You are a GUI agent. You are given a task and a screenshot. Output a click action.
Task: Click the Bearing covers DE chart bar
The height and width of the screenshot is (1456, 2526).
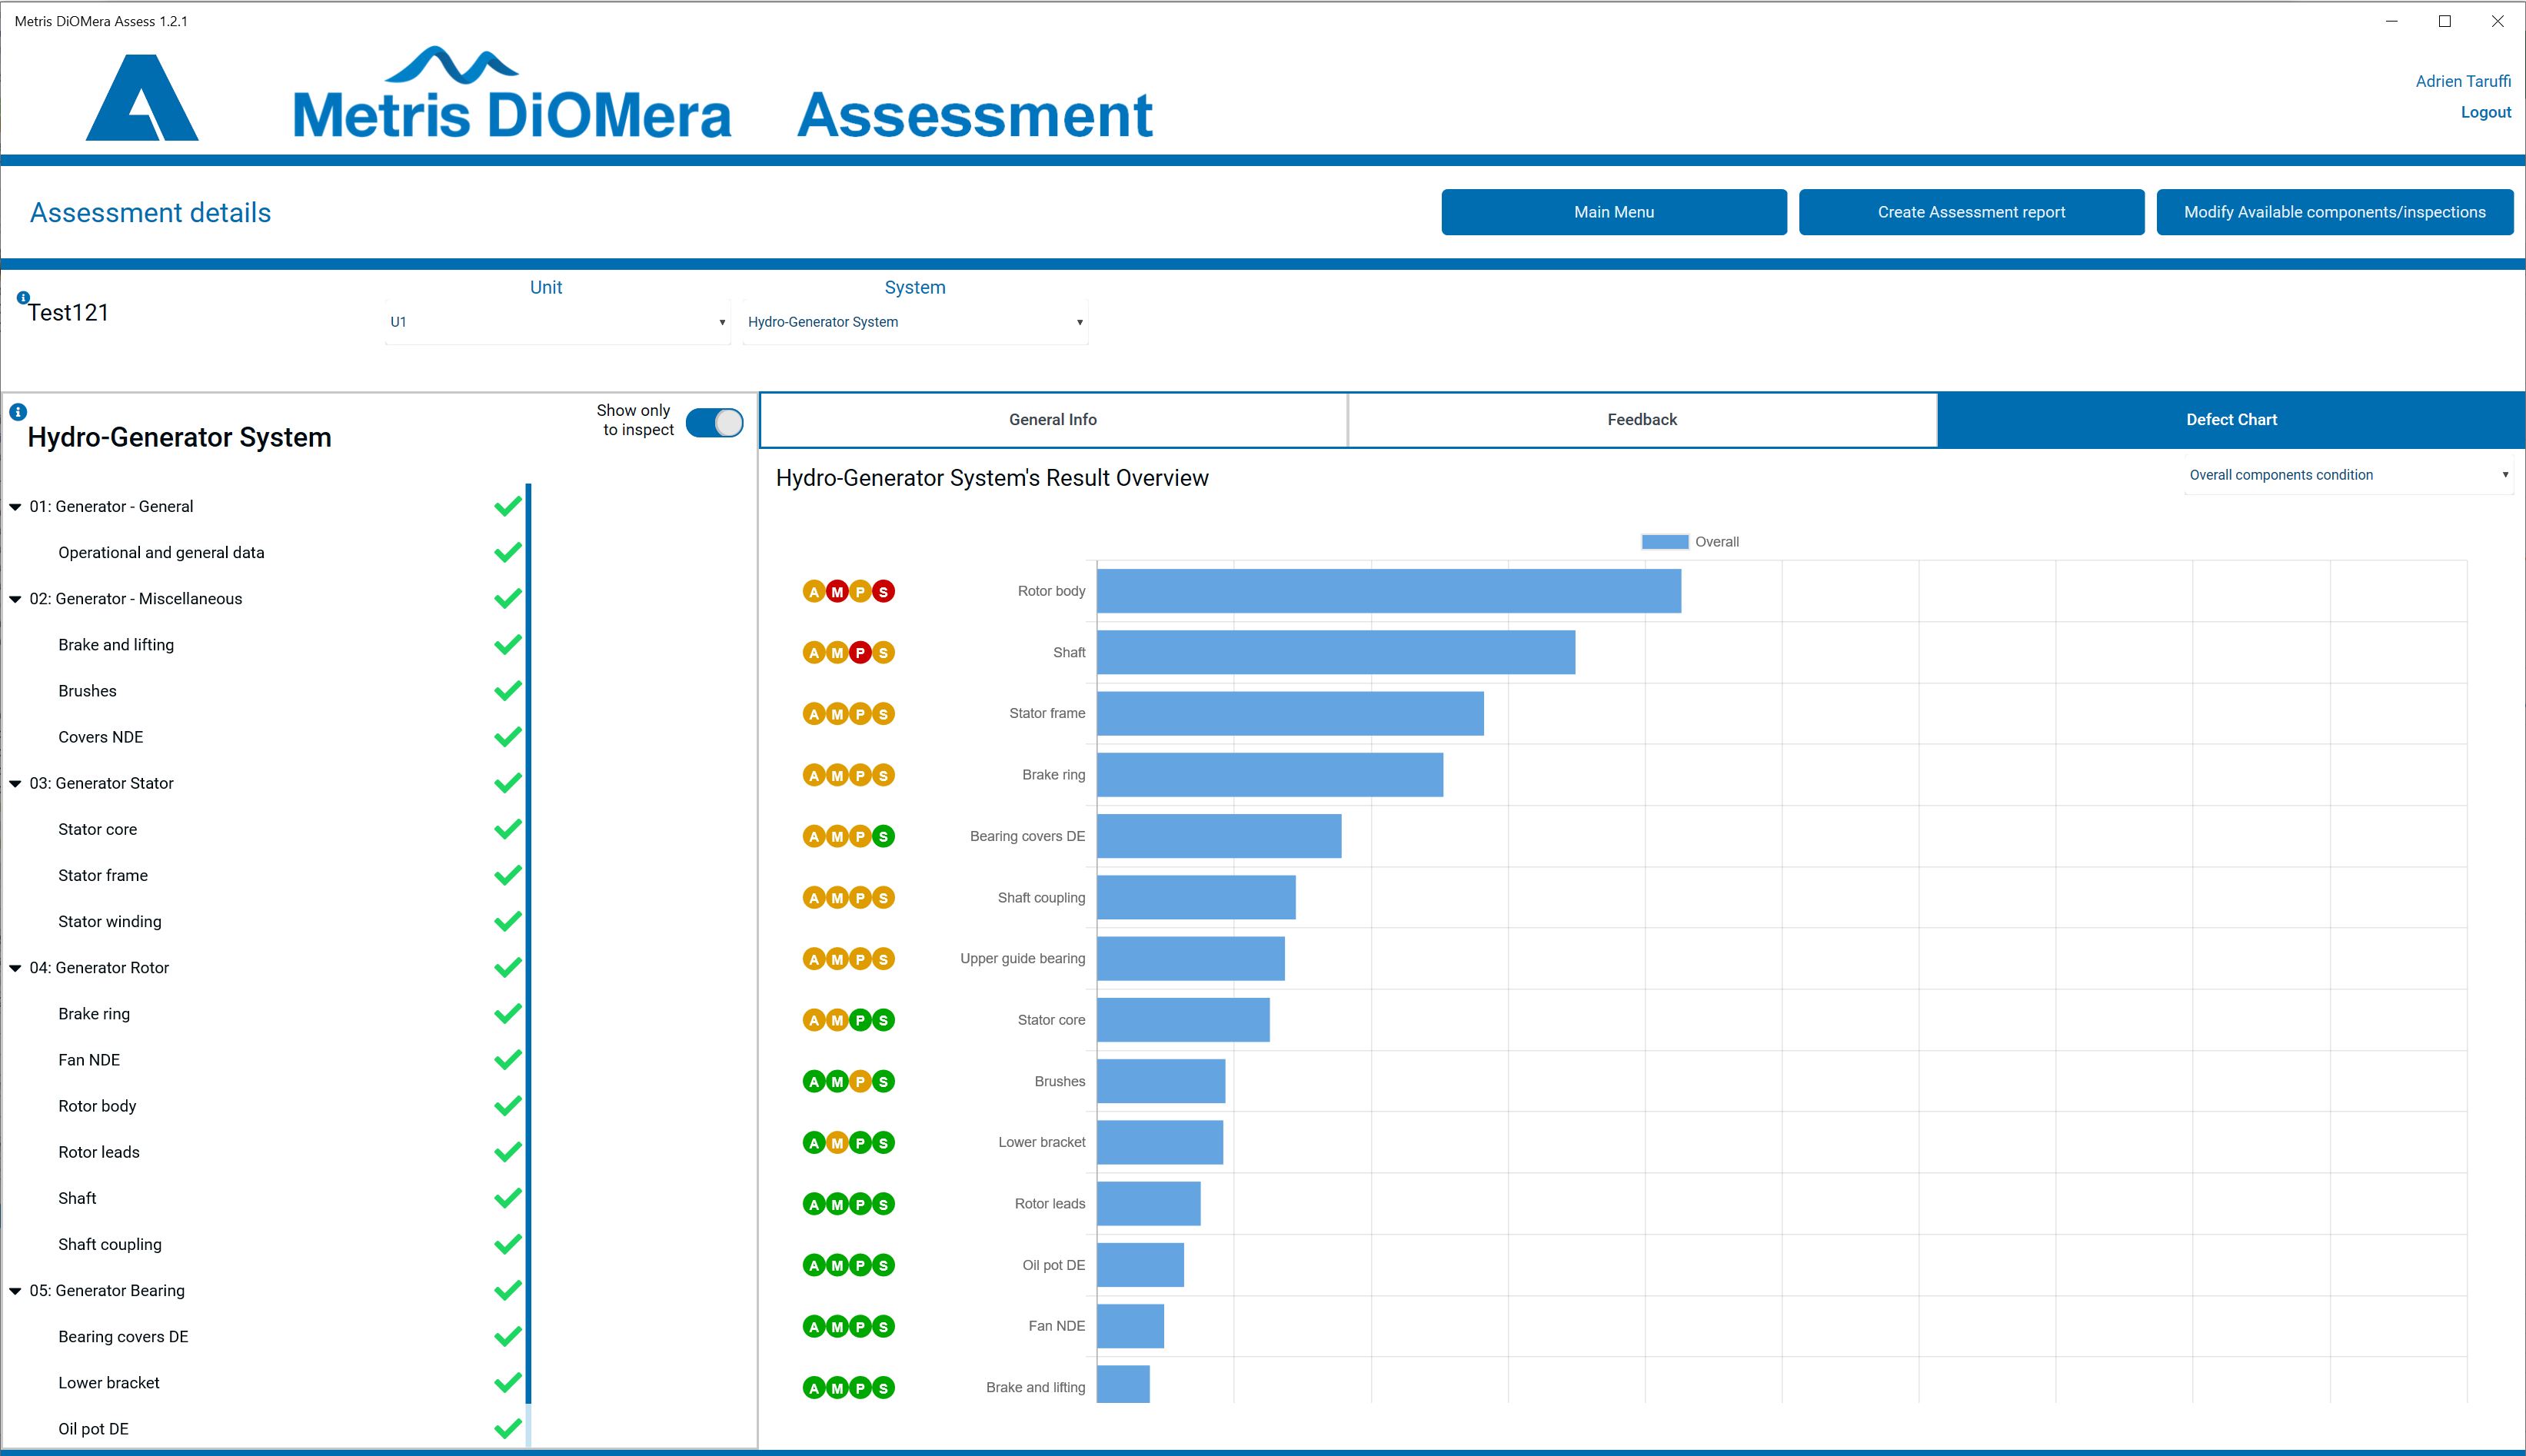tap(1219, 836)
